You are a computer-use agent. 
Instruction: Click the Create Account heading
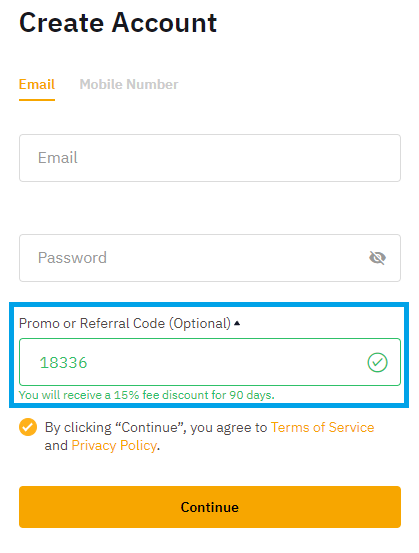(x=118, y=23)
